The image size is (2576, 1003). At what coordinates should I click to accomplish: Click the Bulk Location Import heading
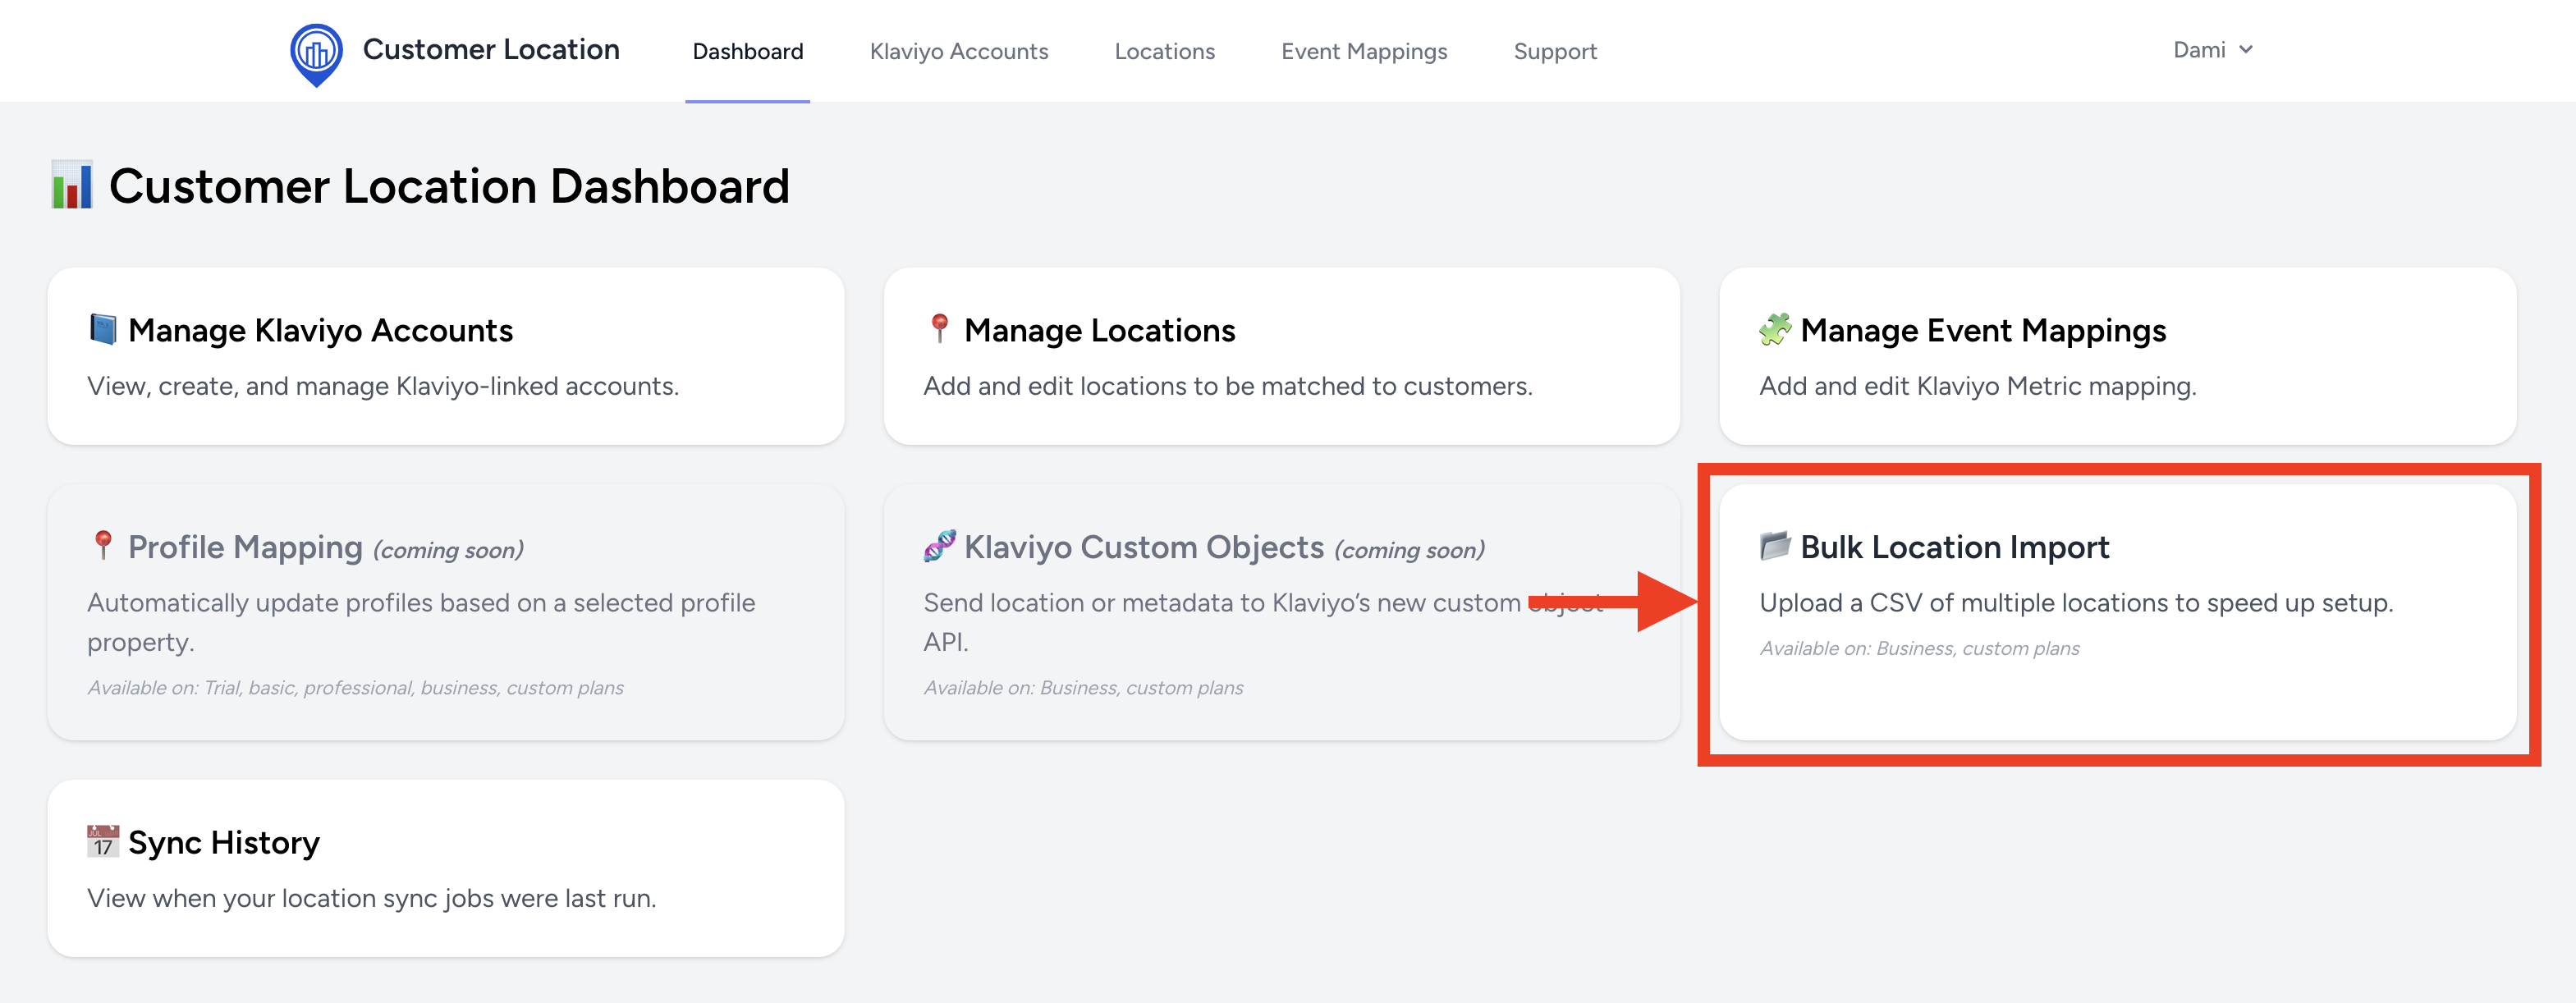point(1954,547)
